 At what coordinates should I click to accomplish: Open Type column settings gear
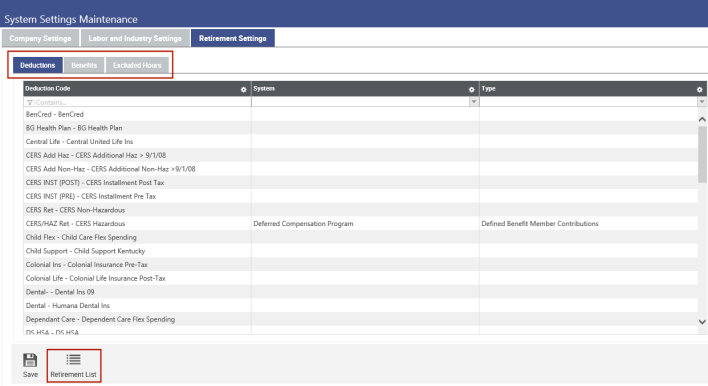(x=699, y=89)
